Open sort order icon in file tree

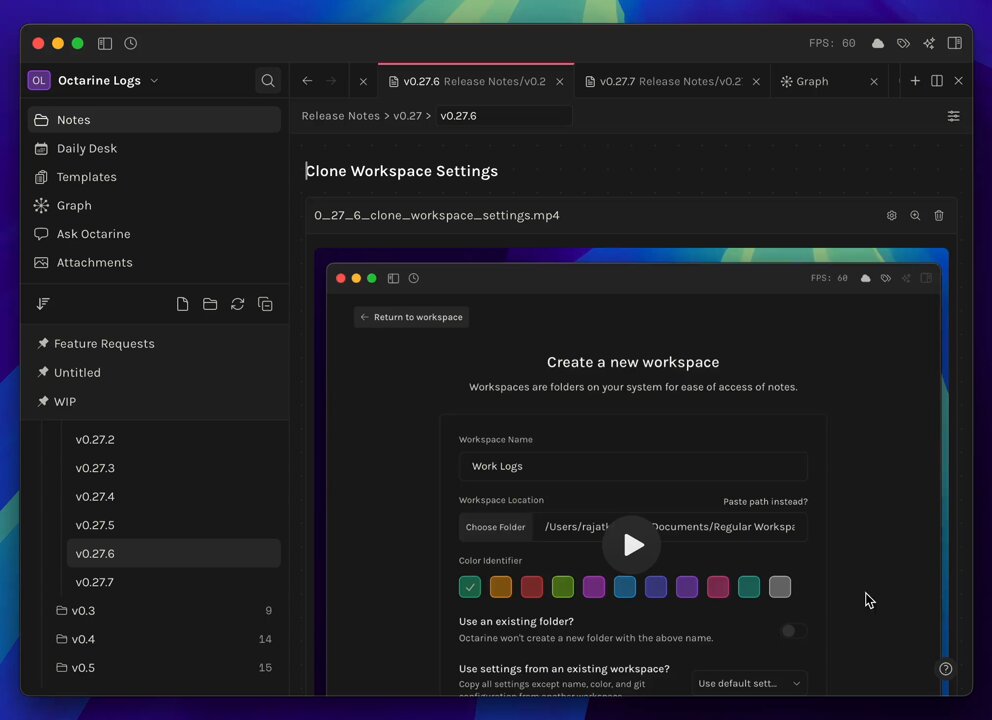click(x=42, y=304)
